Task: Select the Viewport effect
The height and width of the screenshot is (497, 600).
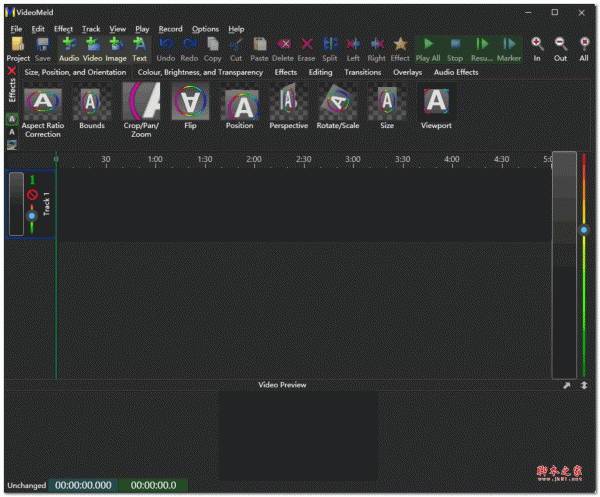Action: 436,106
